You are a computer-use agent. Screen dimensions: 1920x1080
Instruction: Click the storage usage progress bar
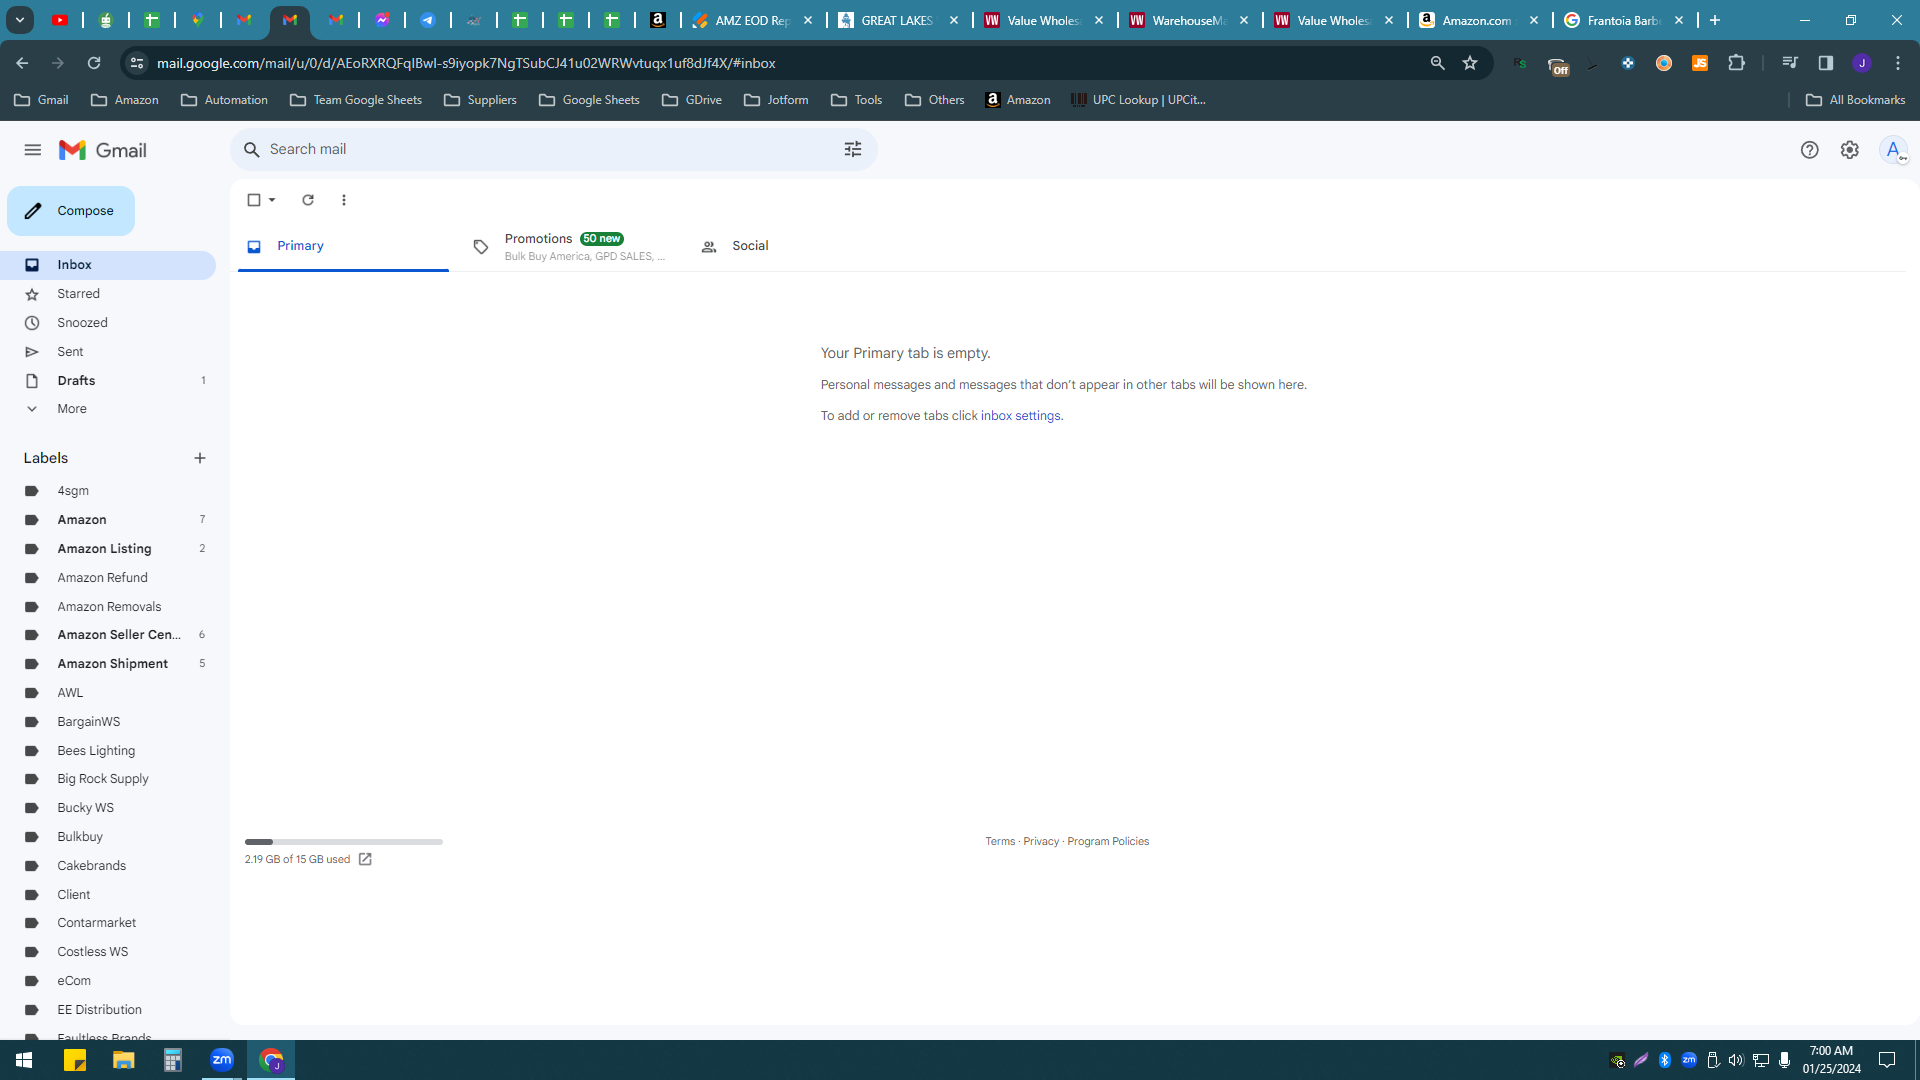[x=344, y=842]
